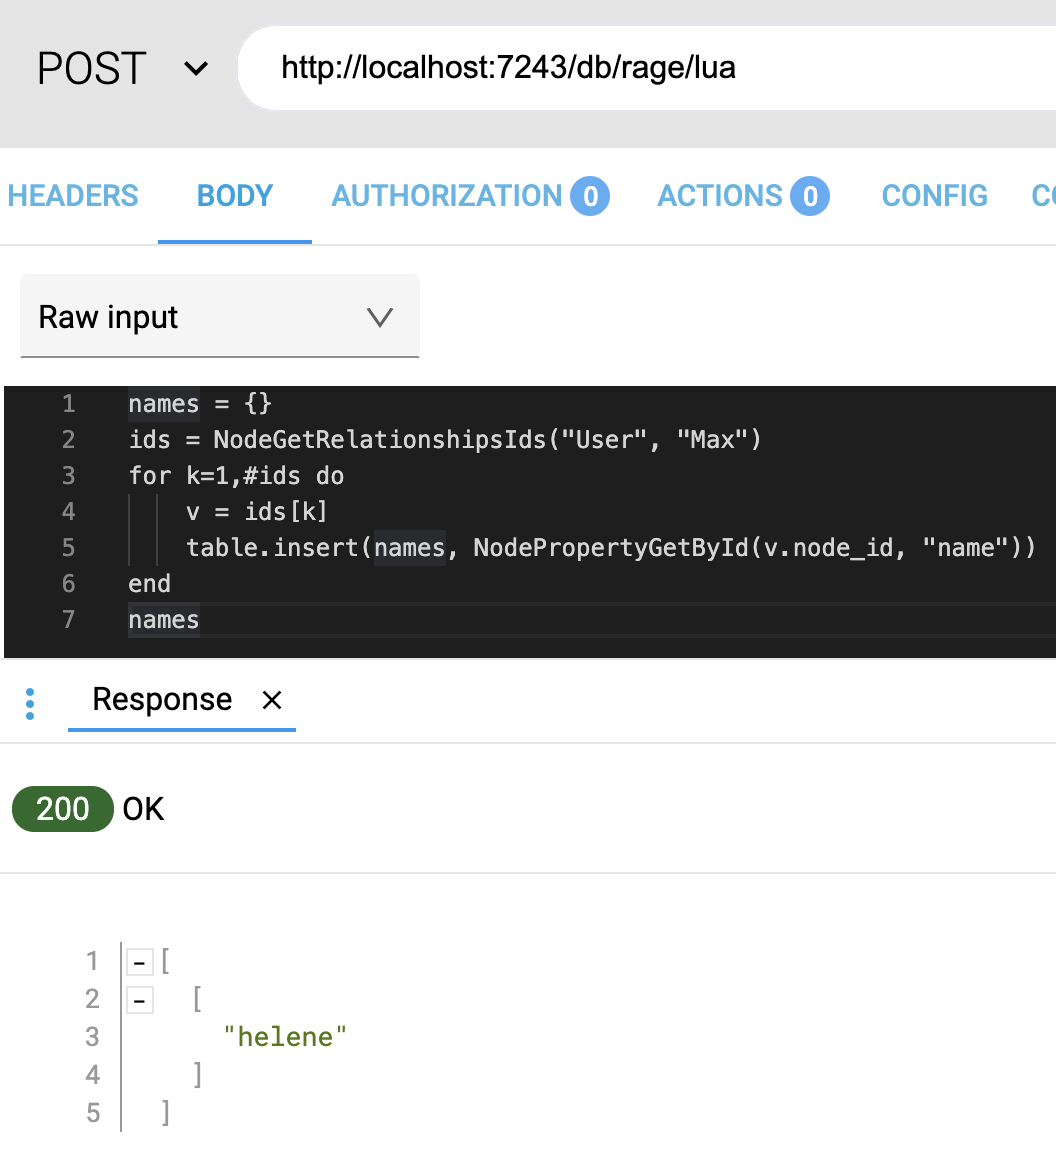This screenshot has width=1056, height=1172.
Task: Go to the ACTIONS tab
Action: pos(720,195)
